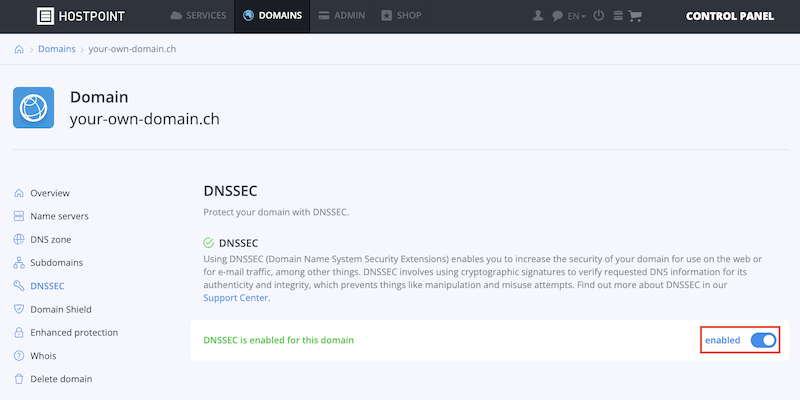Open the Domains menu
Image resolution: width=800 pixels, height=400 pixels.
click(x=272, y=16)
